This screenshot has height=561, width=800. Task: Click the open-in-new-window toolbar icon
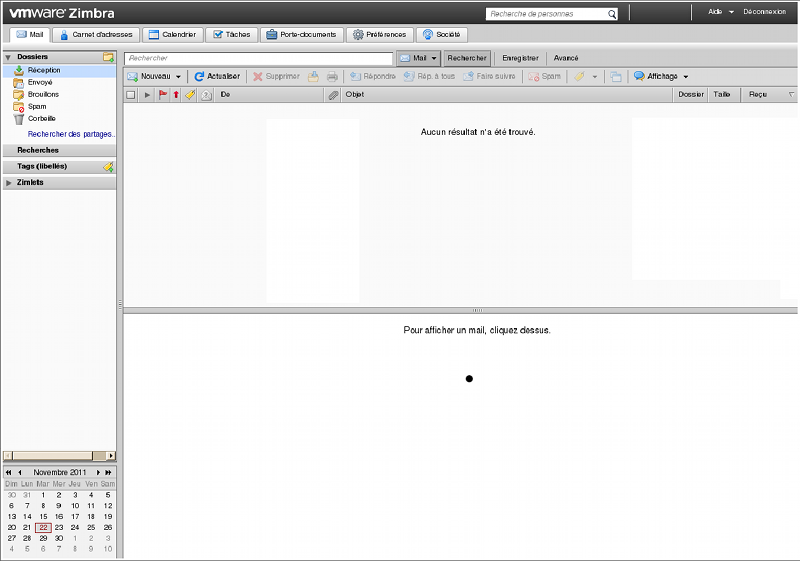click(x=616, y=76)
